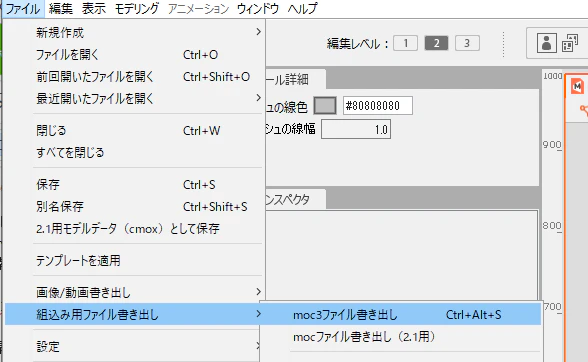588x362 pixels.
Task: Click the person silhouette toolbar icon
Action: [546, 43]
